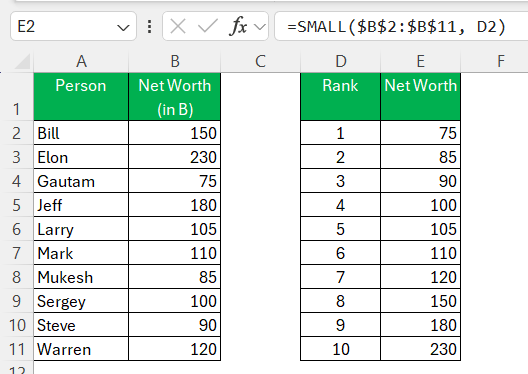Select cell E2 showing 75
The height and width of the screenshot is (374, 528).
click(421, 133)
